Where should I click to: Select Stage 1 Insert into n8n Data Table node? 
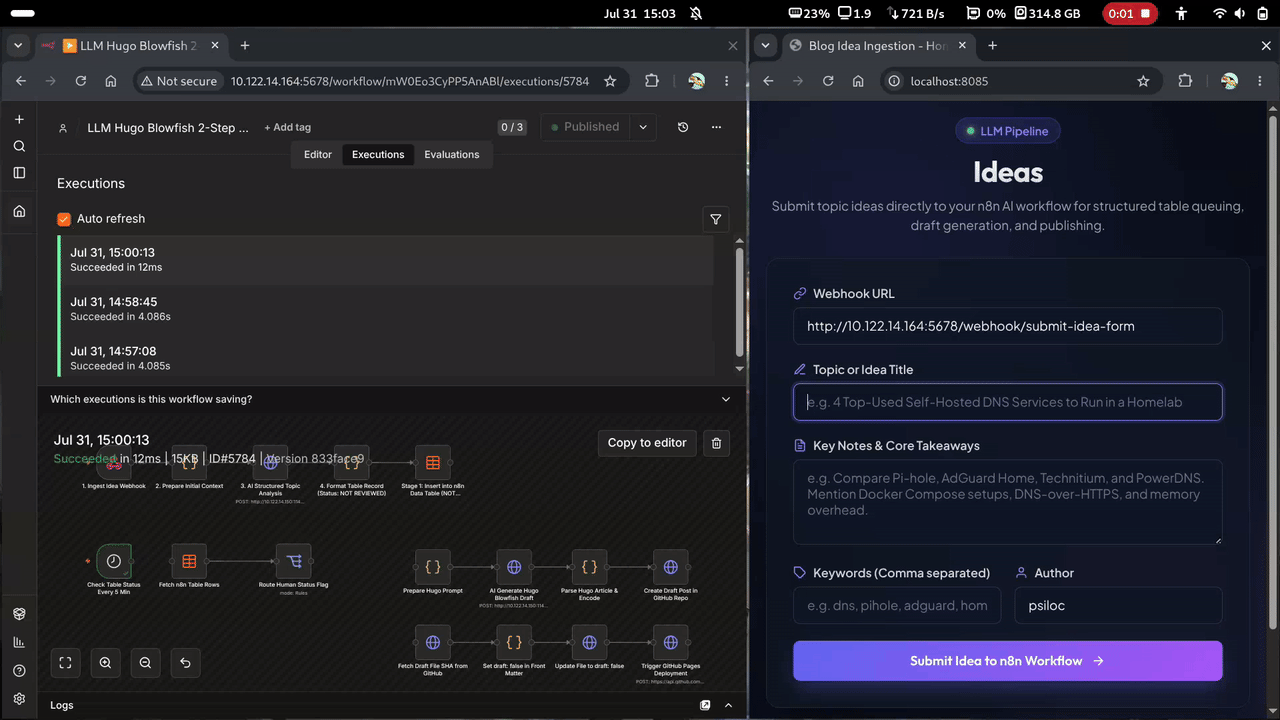point(433,463)
